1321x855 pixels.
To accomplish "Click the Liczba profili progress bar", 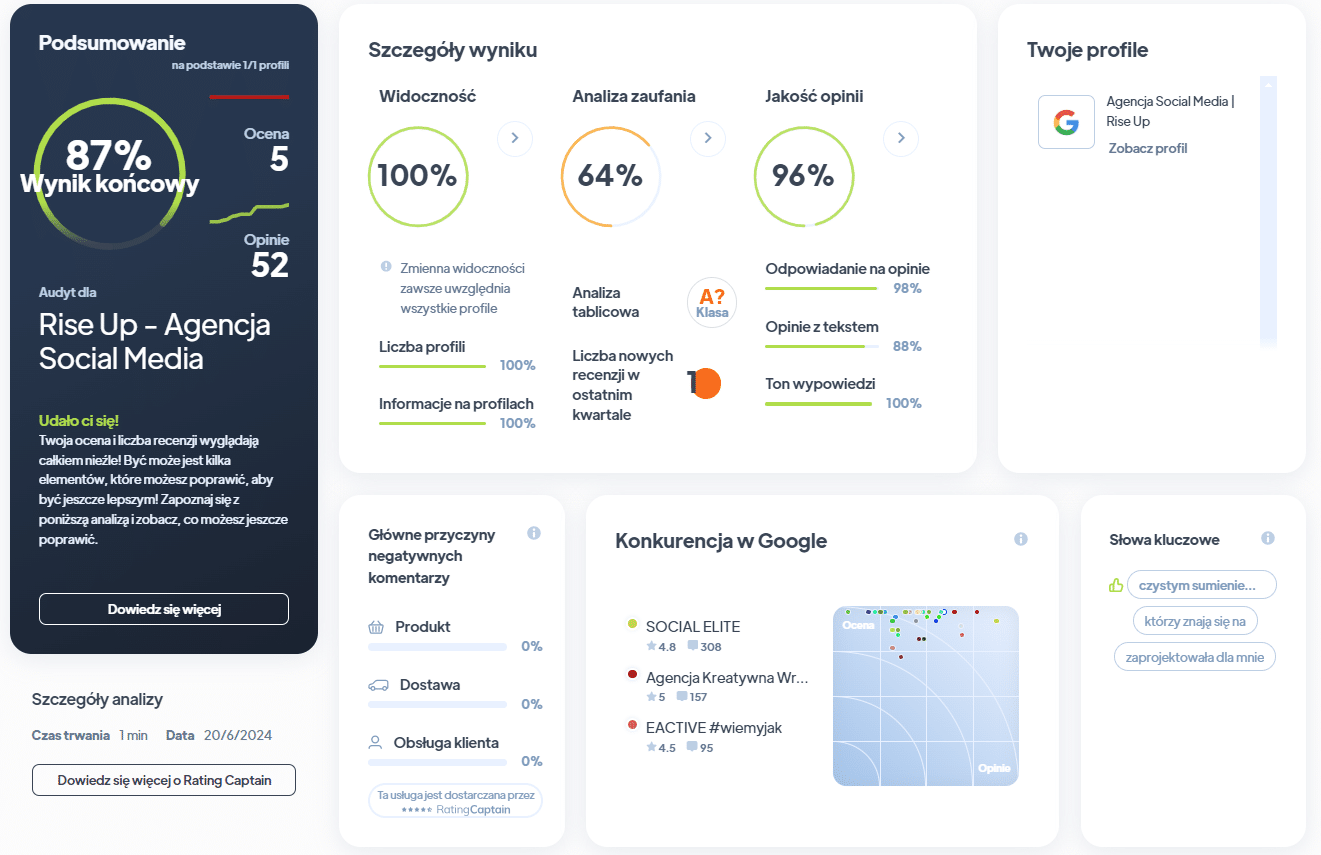I will (x=432, y=367).
